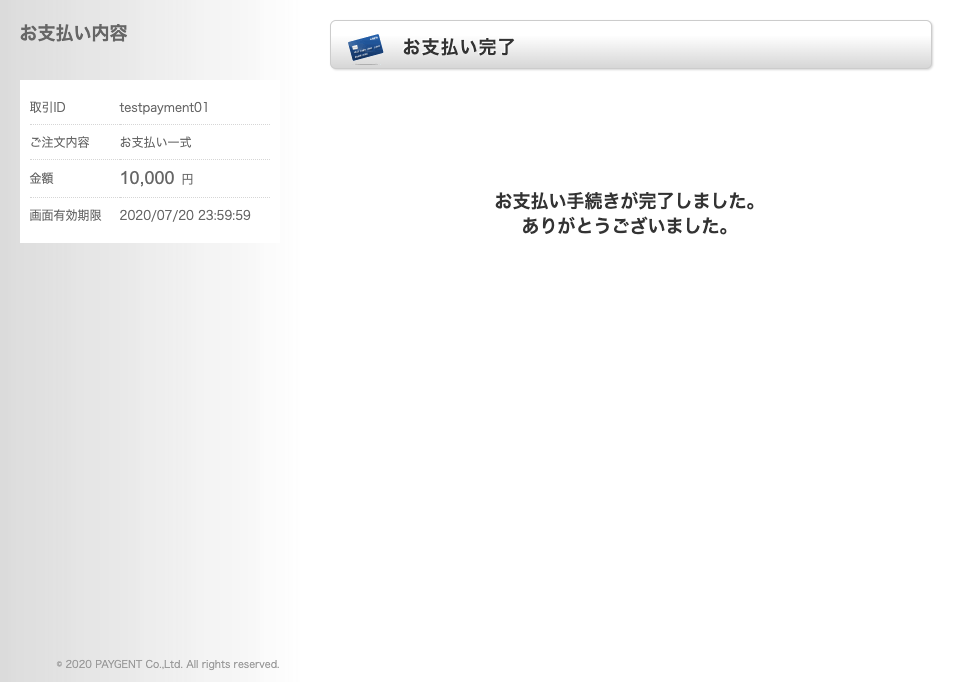Select order content お支払い一式
956x682 pixels.
click(x=155, y=142)
